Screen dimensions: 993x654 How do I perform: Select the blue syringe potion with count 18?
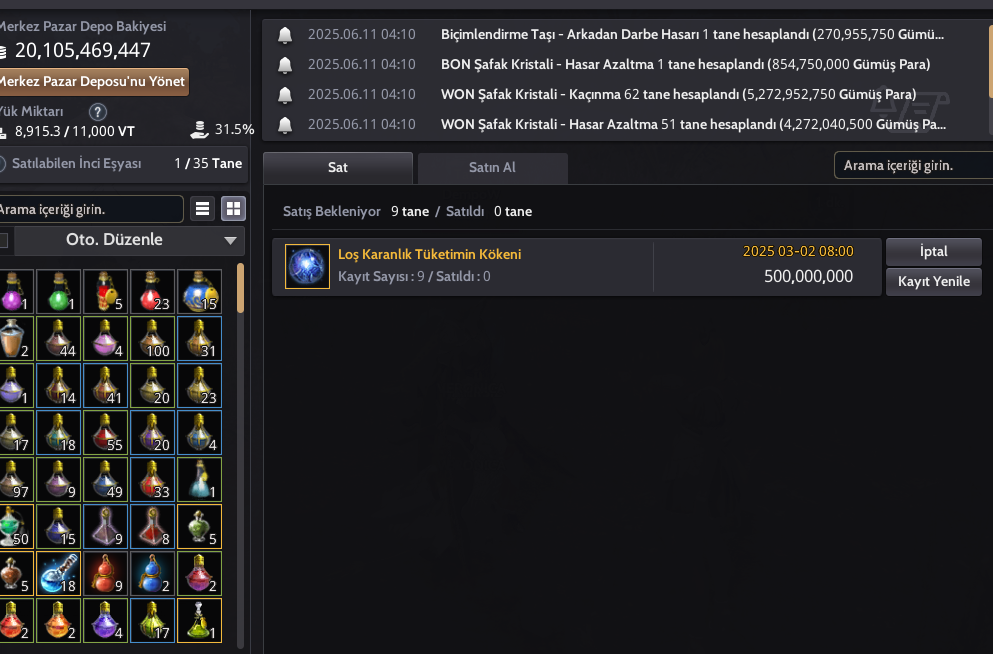tap(58, 573)
